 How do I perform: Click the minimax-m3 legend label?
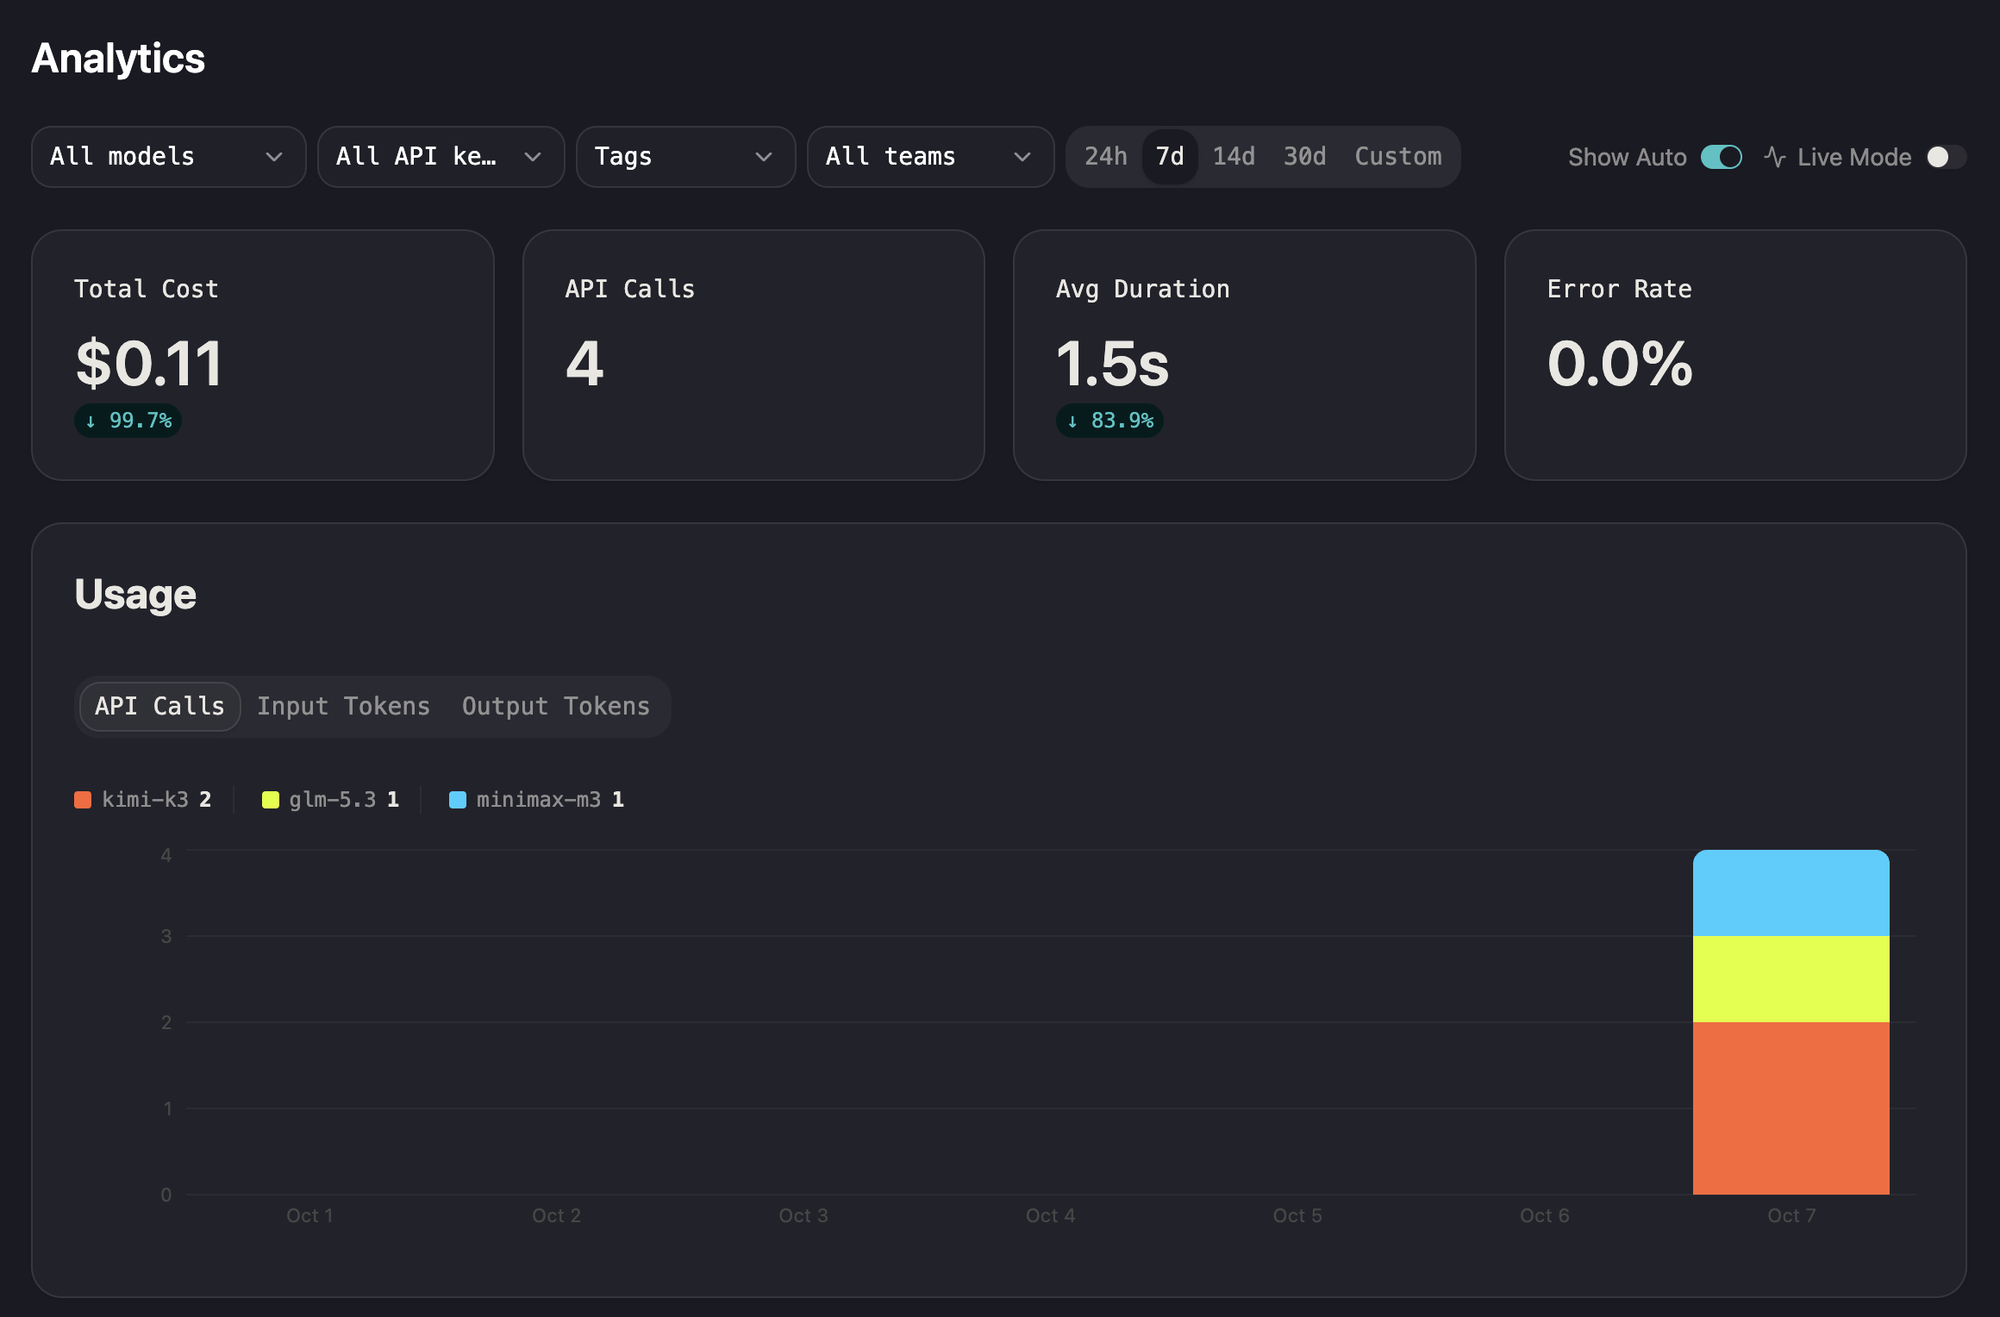[539, 800]
